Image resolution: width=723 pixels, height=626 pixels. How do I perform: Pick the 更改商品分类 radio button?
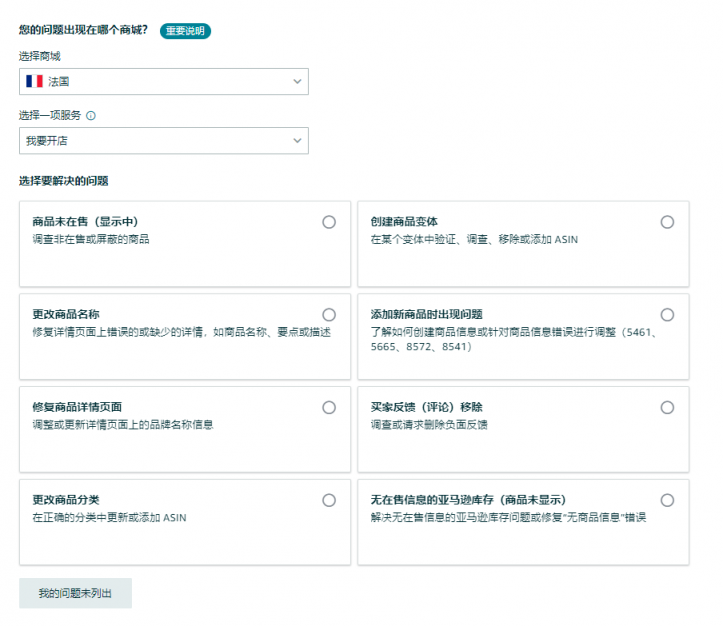pyautogui.click(x=329, y=500)
